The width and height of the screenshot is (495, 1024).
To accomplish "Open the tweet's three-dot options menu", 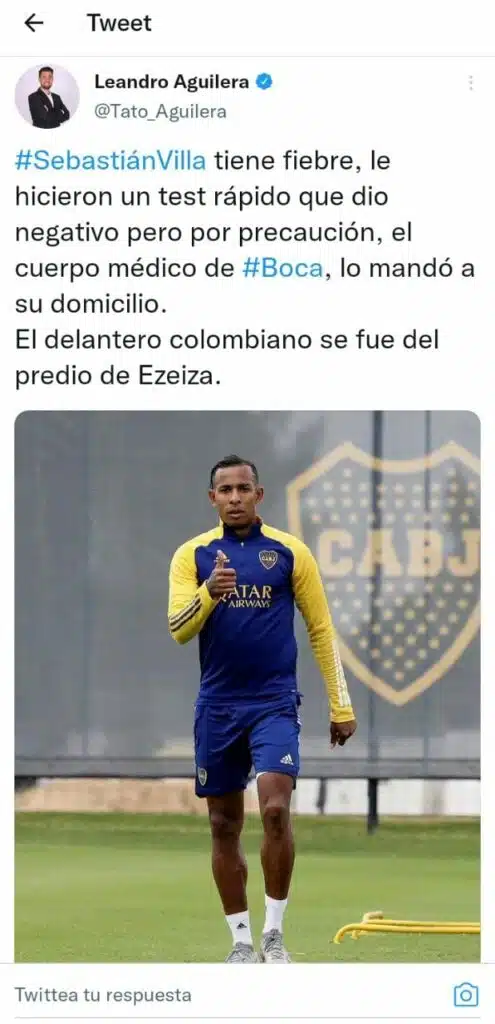I will click(x=470, y=83).
